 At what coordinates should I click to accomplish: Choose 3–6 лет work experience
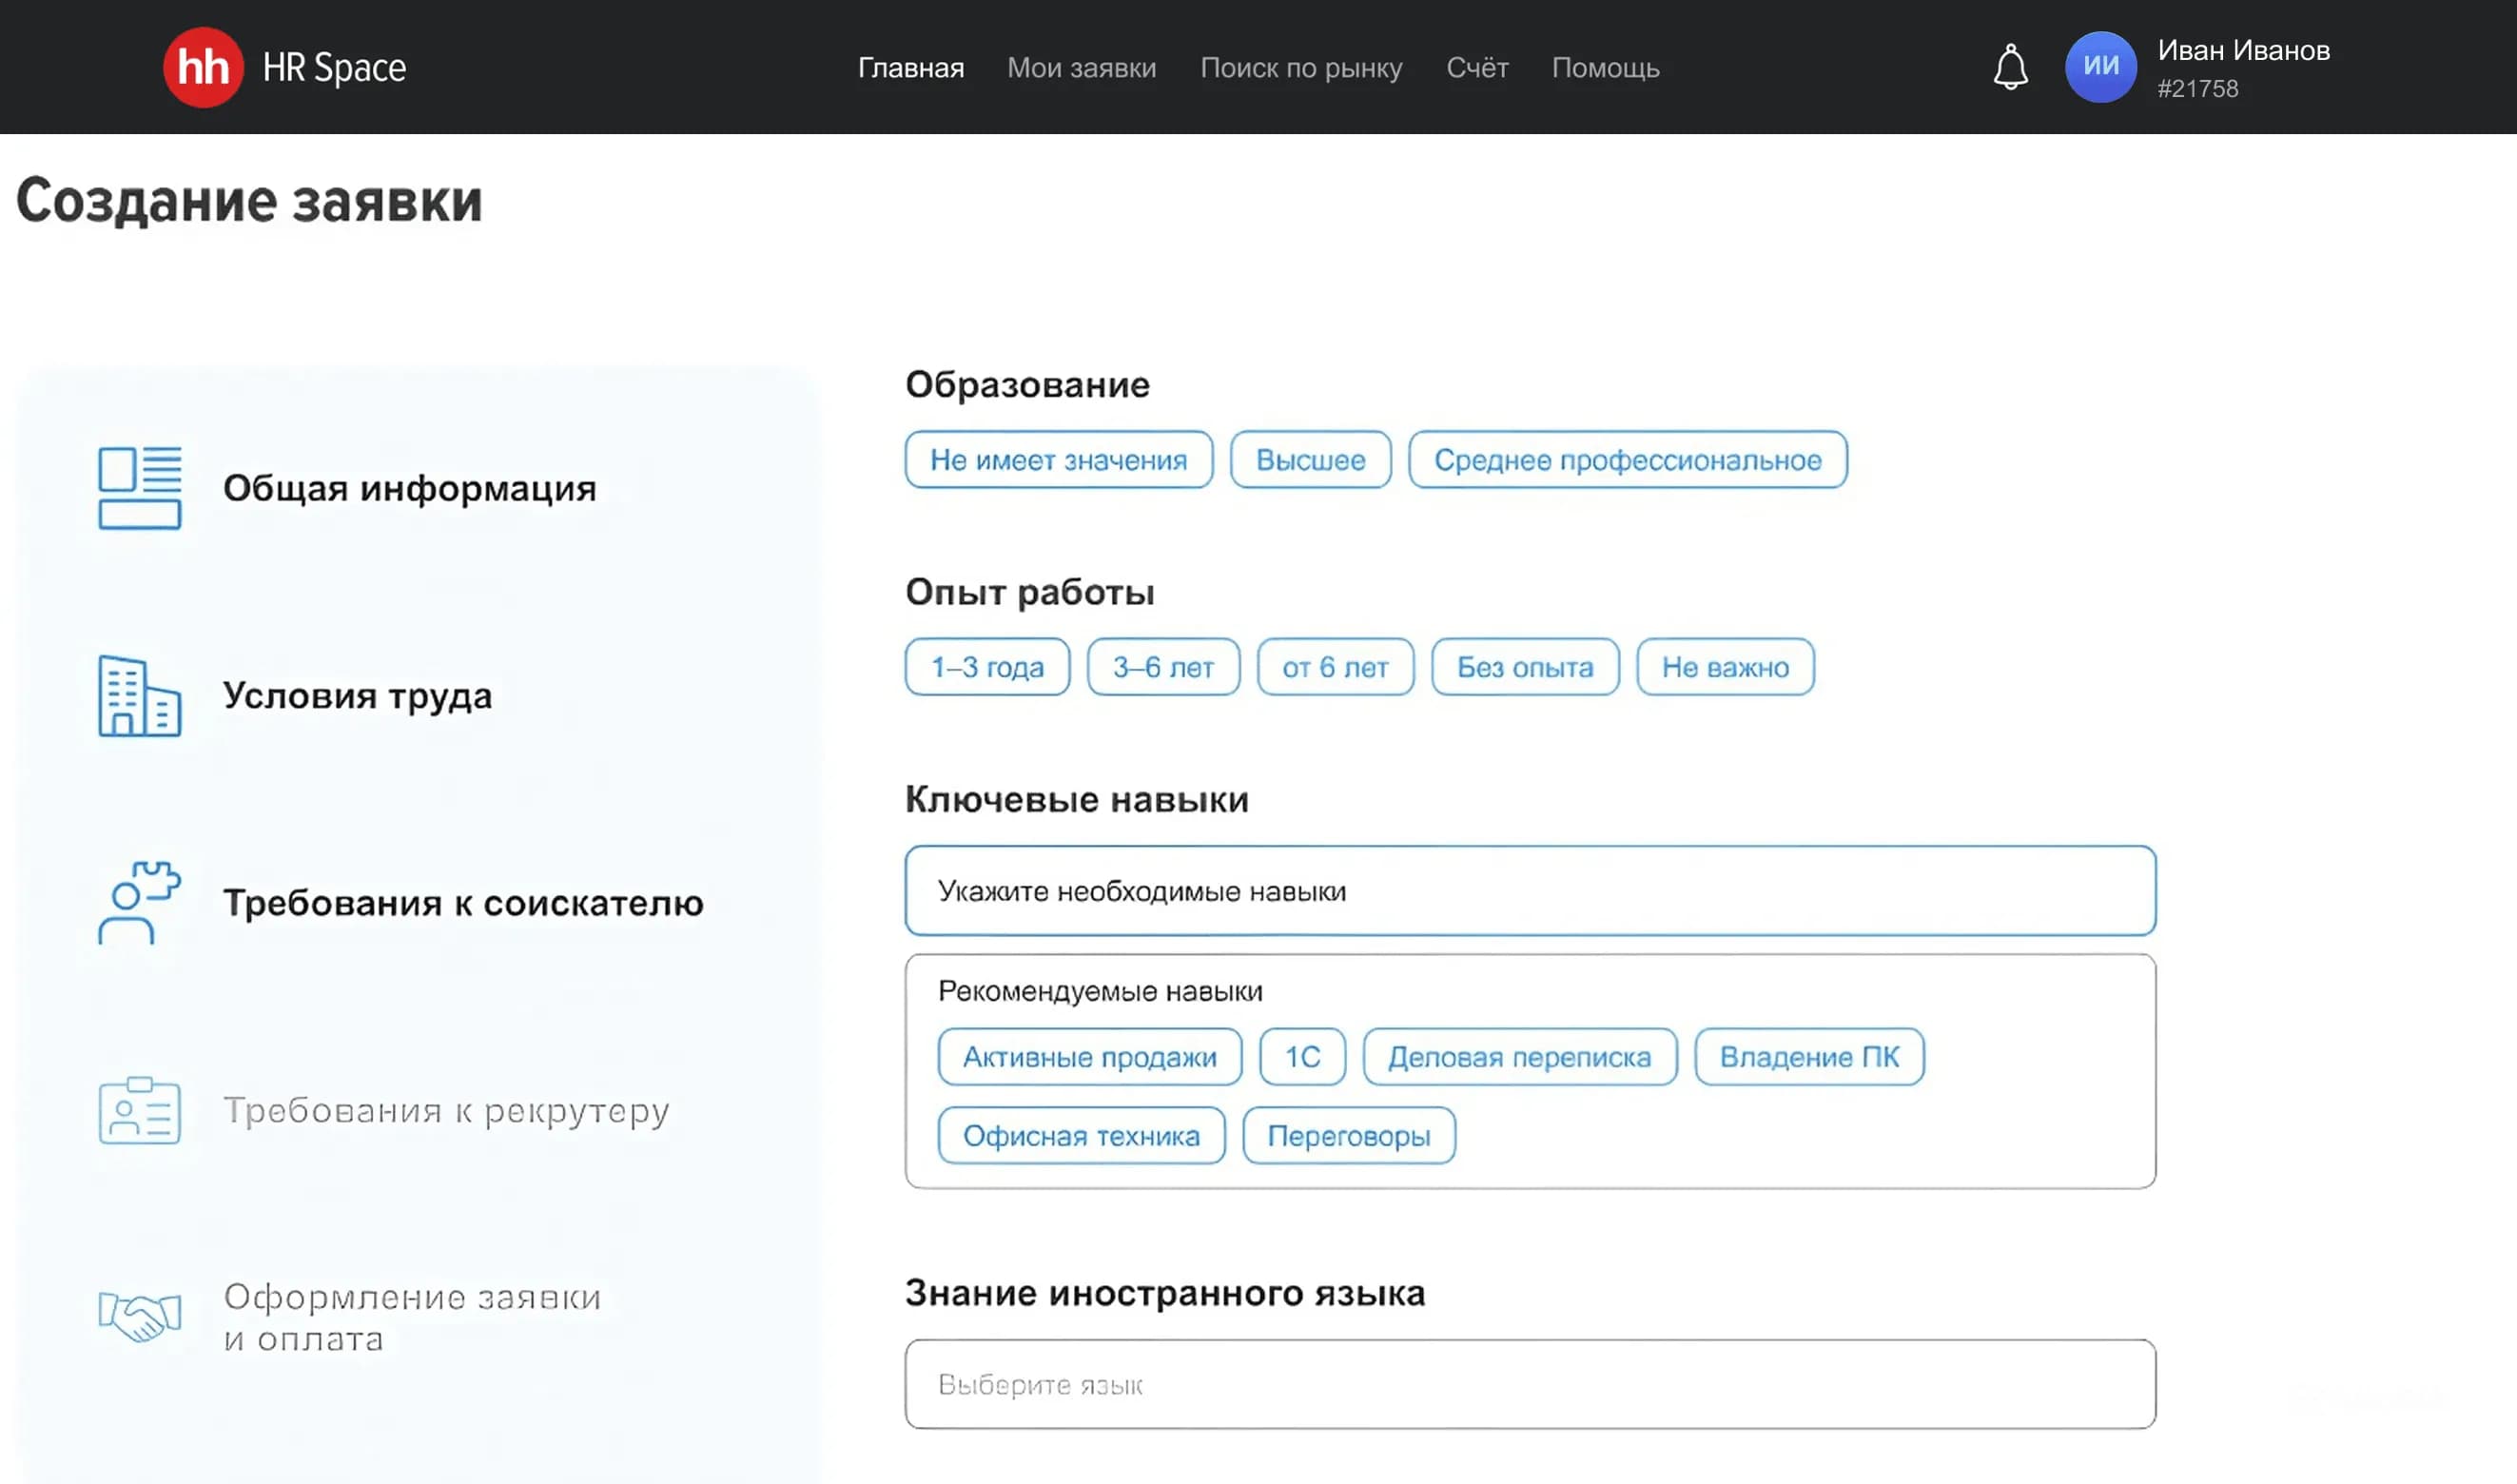1163,667
